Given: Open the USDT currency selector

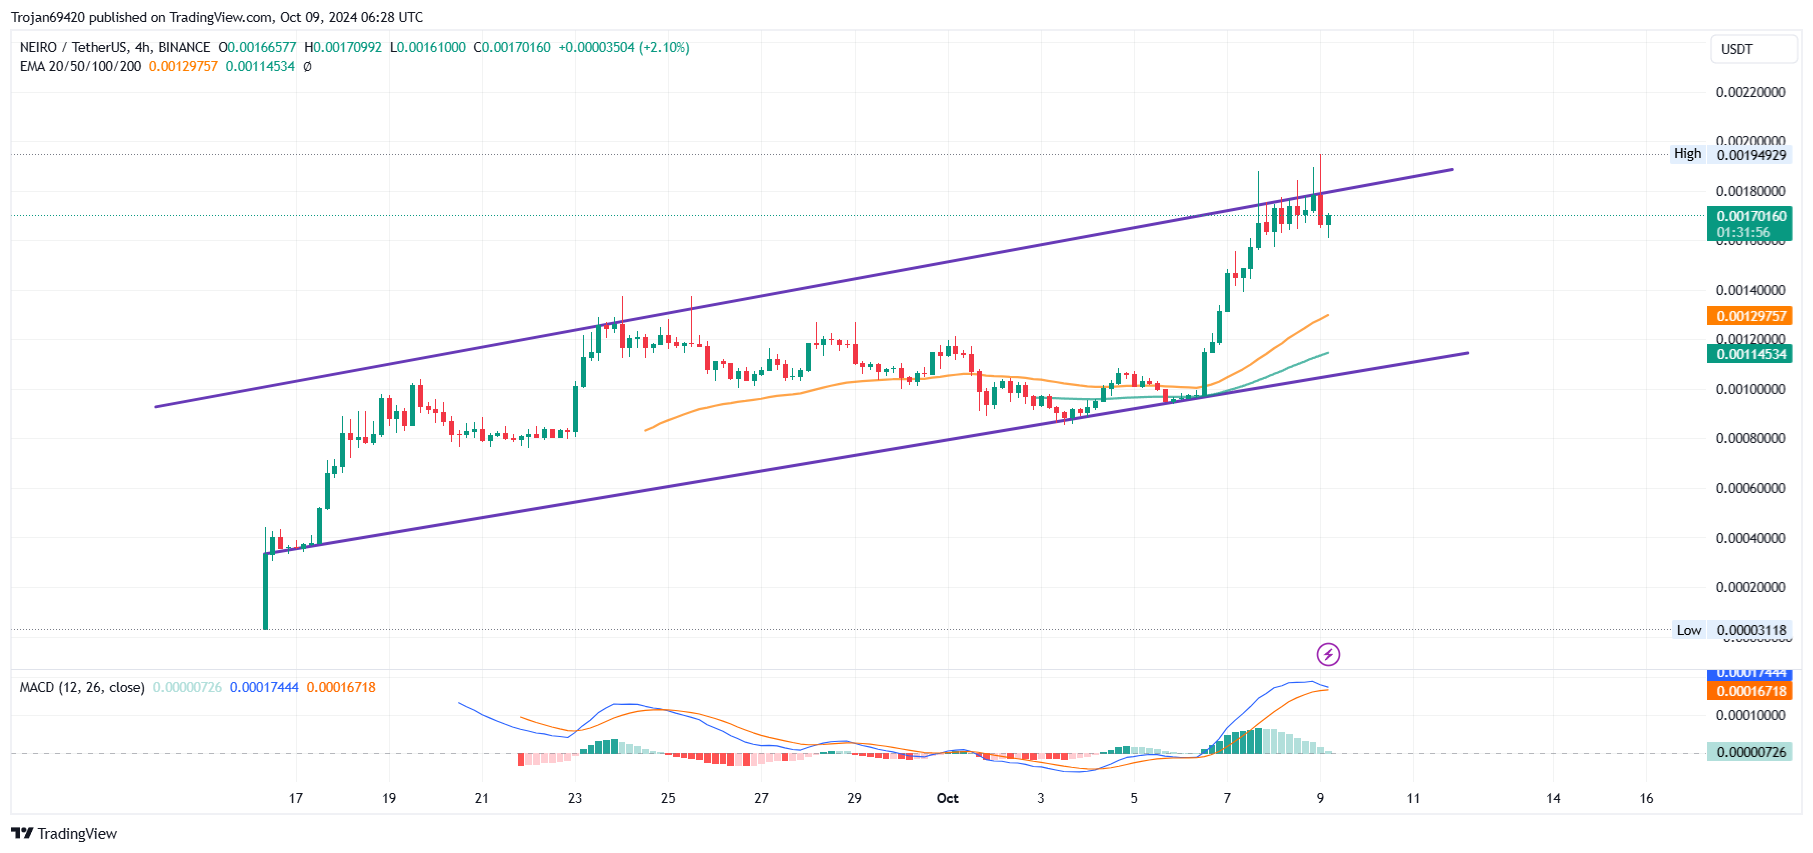Looking at the screenshot, I should tap(1753, 49).
